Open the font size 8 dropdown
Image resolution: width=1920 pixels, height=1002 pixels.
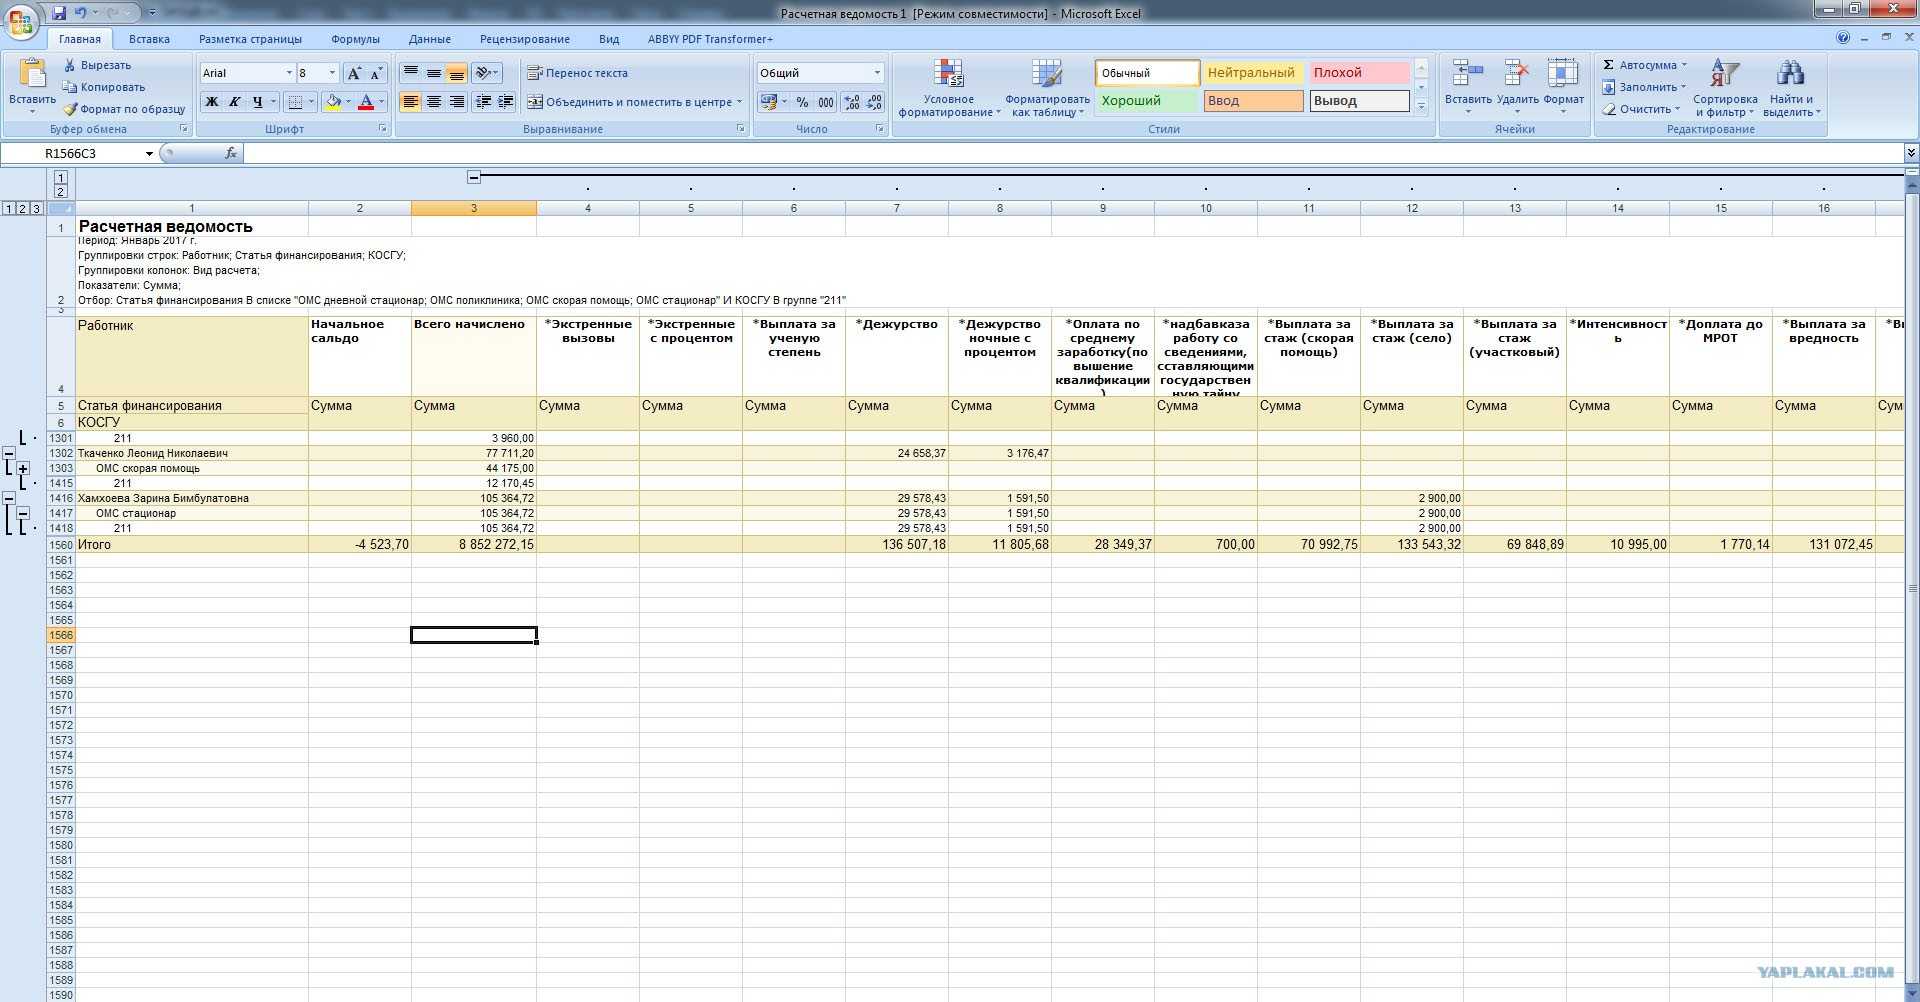tap(332, 73)
